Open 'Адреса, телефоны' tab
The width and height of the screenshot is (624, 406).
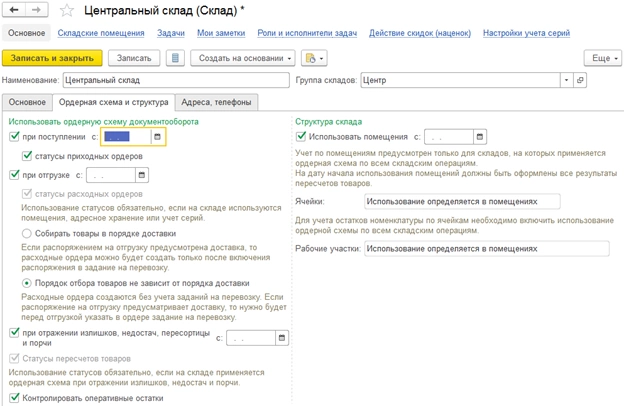point(216,102)
